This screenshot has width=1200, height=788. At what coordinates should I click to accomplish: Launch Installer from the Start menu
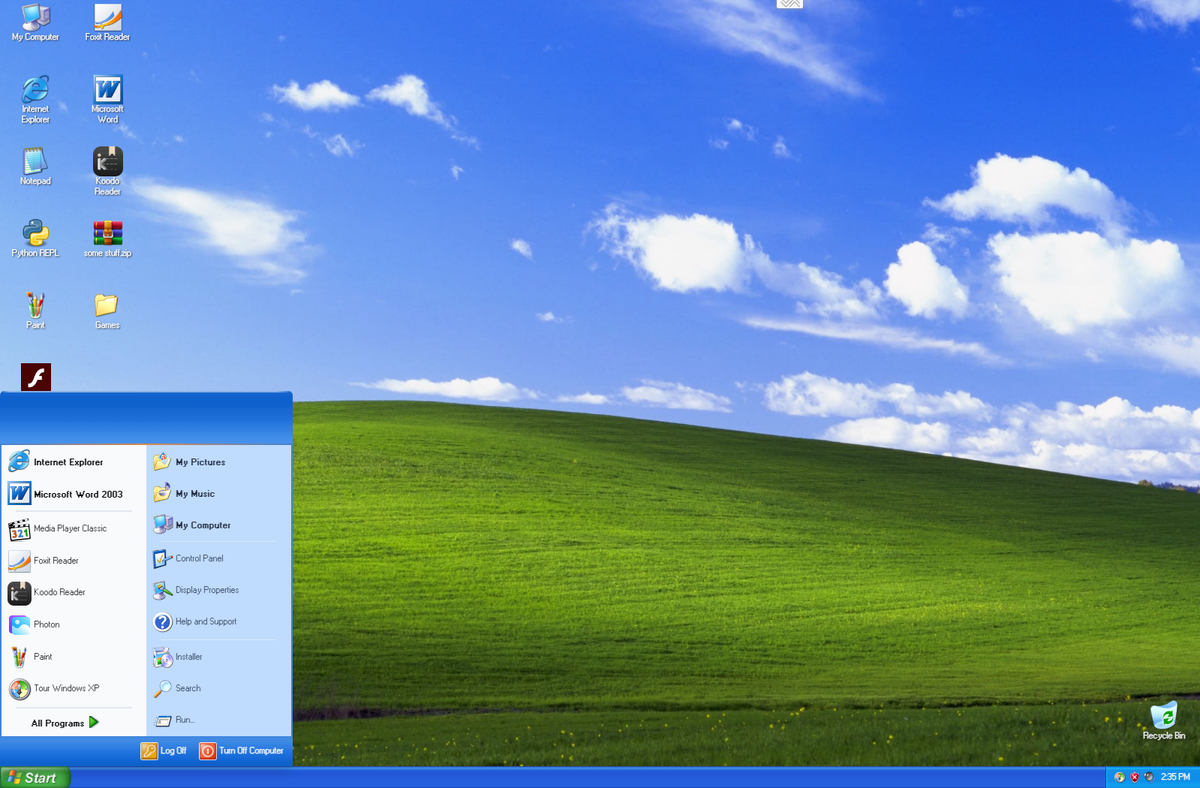tap(218, 657)
